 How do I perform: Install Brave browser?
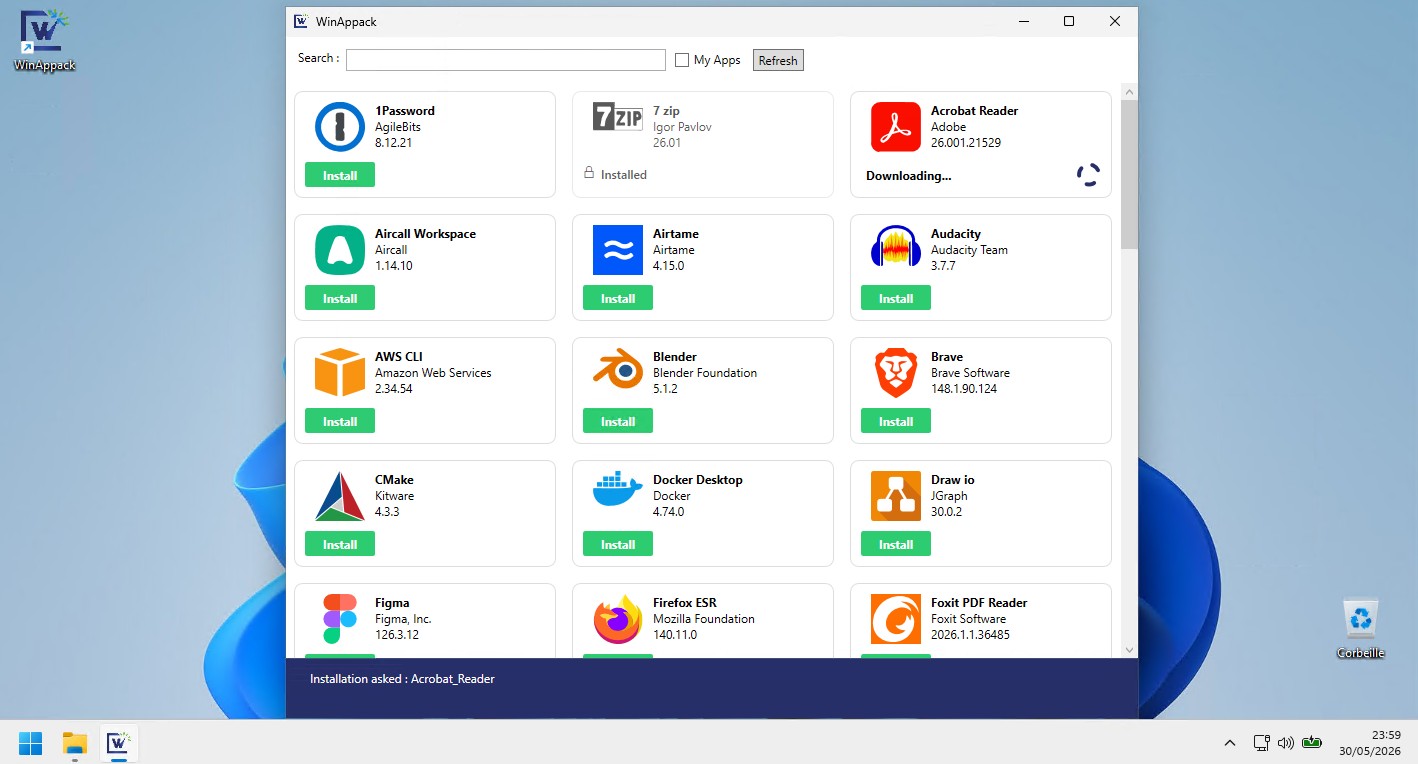(896, 421)
